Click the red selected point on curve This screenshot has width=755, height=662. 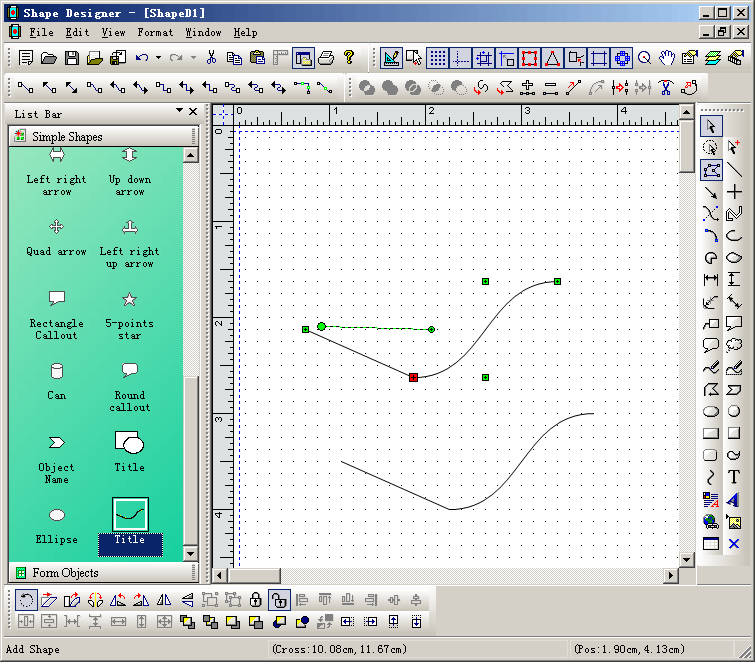pyautogui.click(x=413, y=377)
